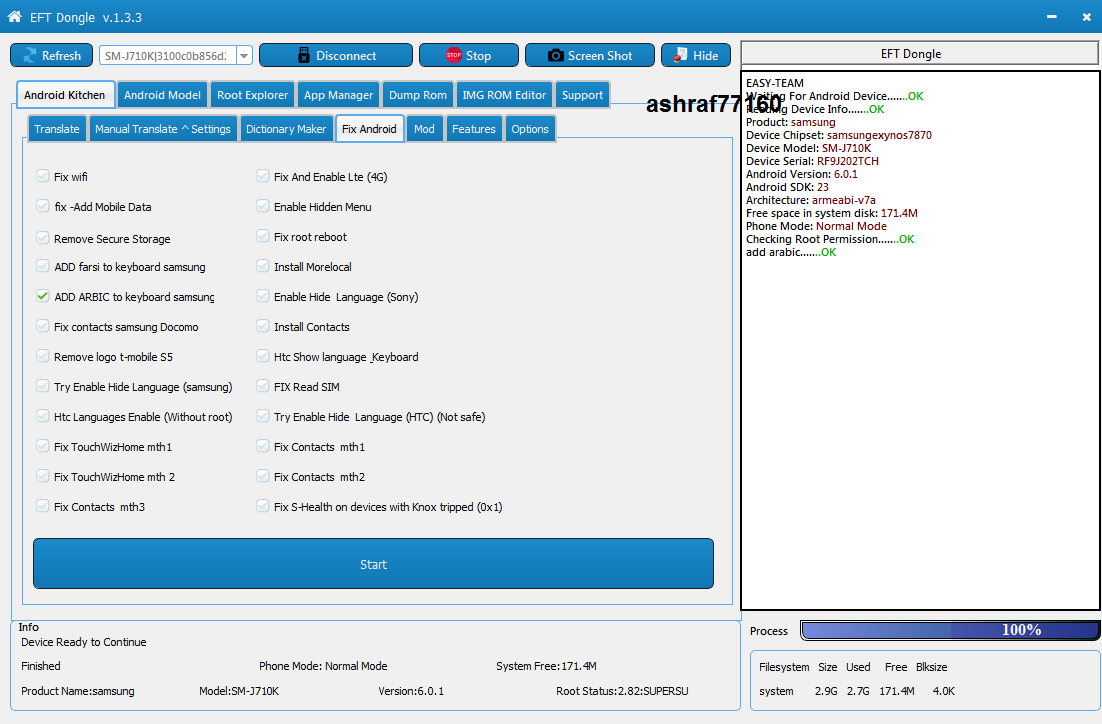Click the 'add arabic.......OK' log line
Viewport: 1102px width, 724px height.
coord(791,252)
